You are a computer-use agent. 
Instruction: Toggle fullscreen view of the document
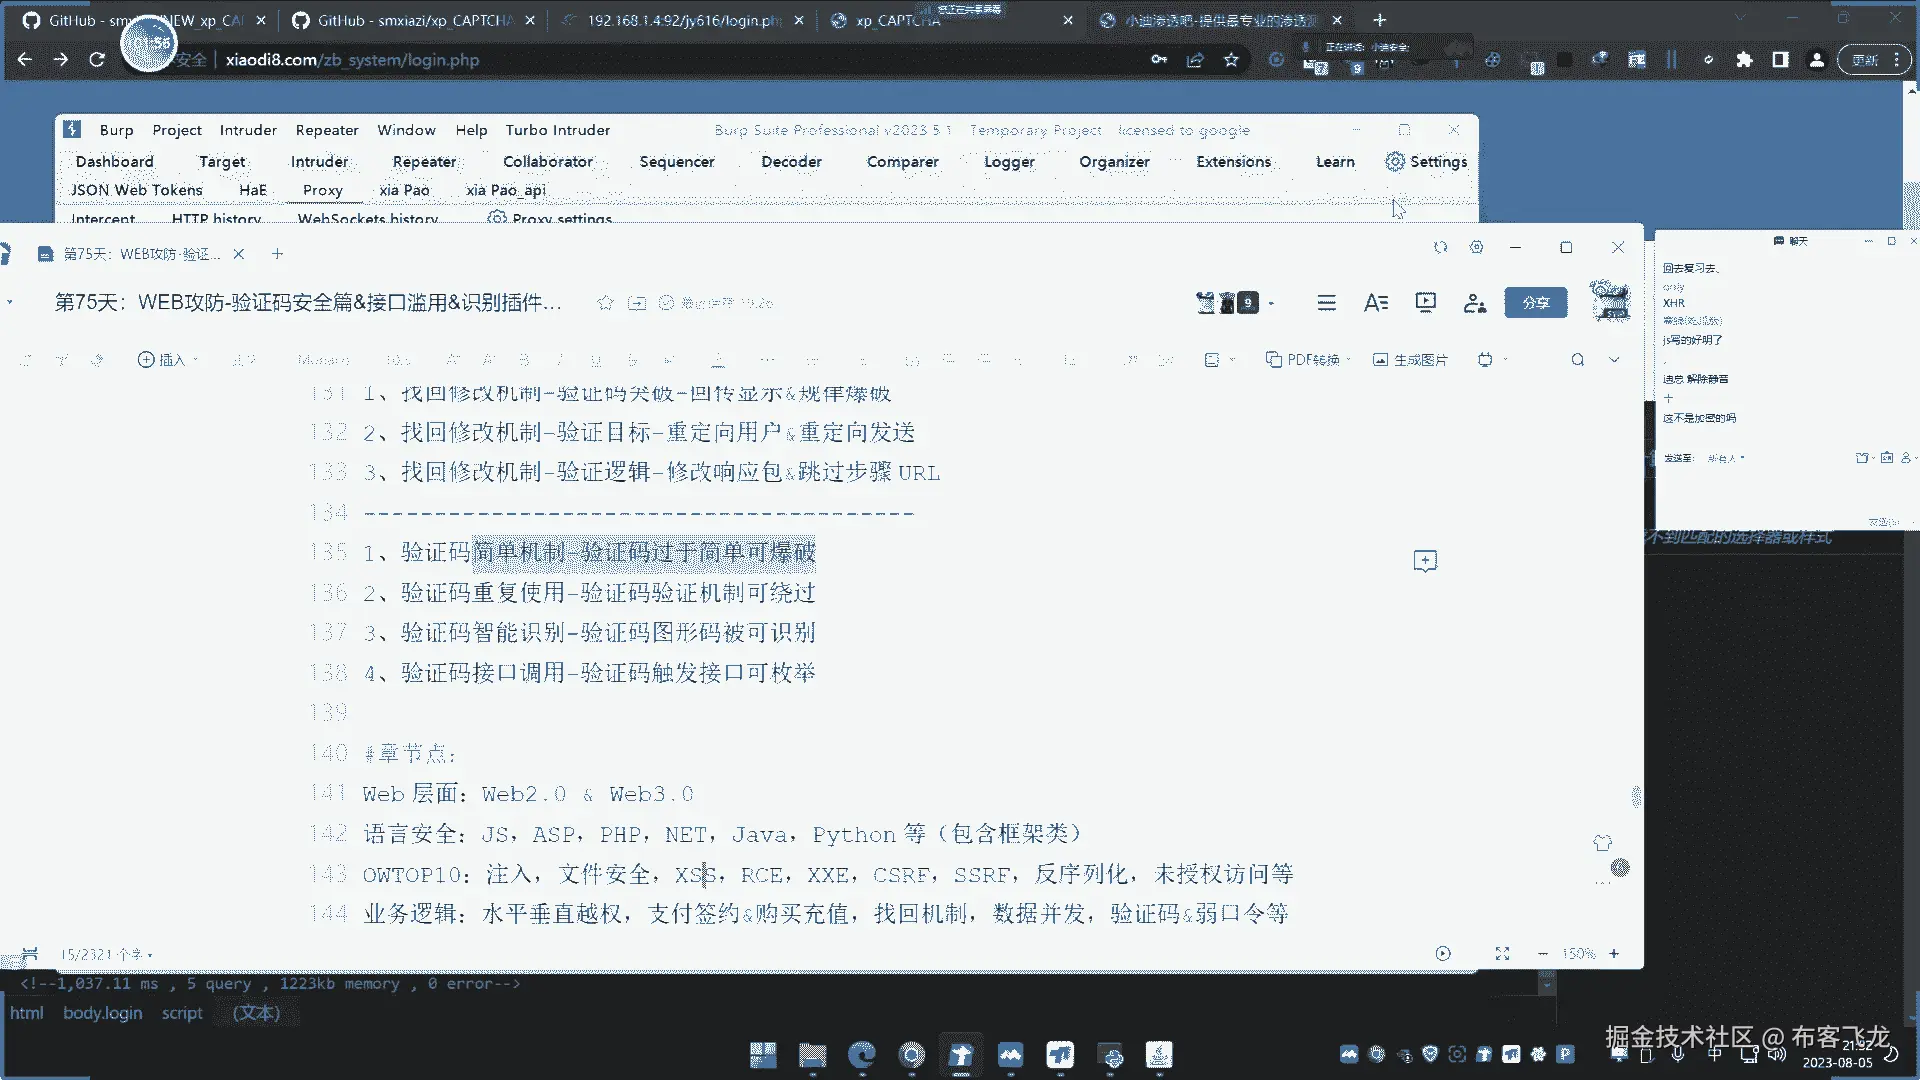pos(1502,954)
